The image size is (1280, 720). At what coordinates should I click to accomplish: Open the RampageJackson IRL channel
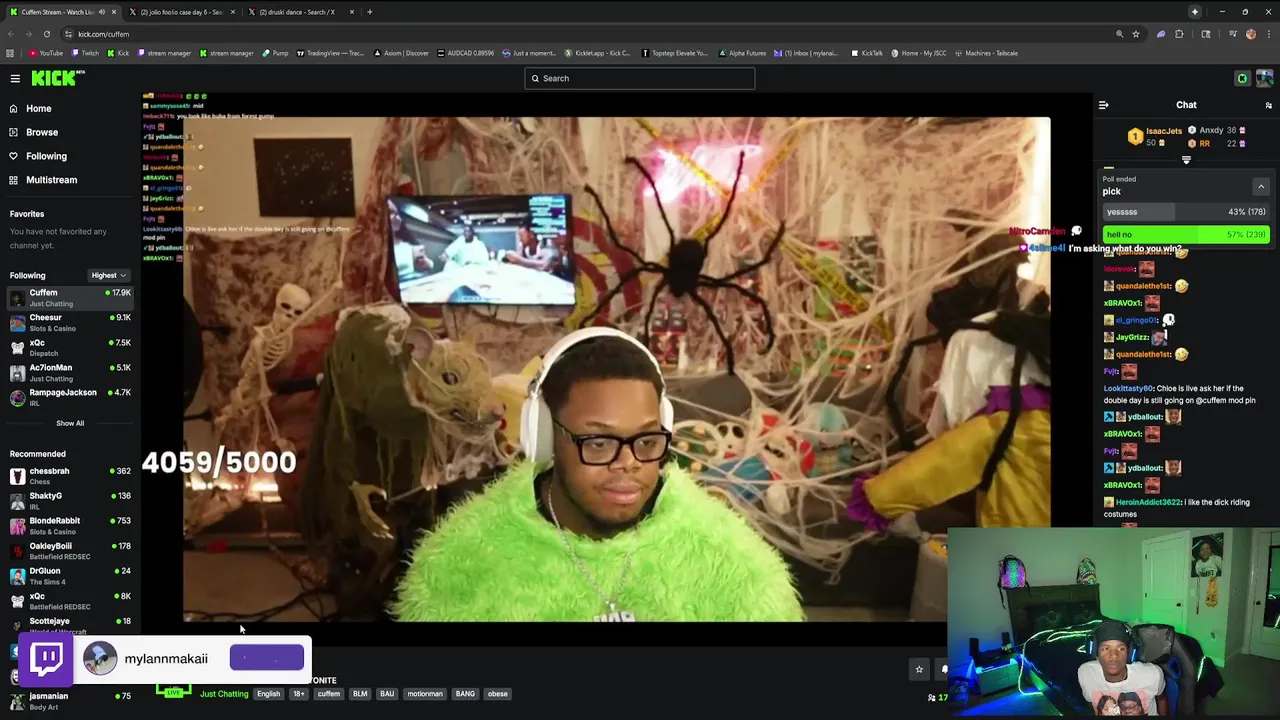[70, 397]
